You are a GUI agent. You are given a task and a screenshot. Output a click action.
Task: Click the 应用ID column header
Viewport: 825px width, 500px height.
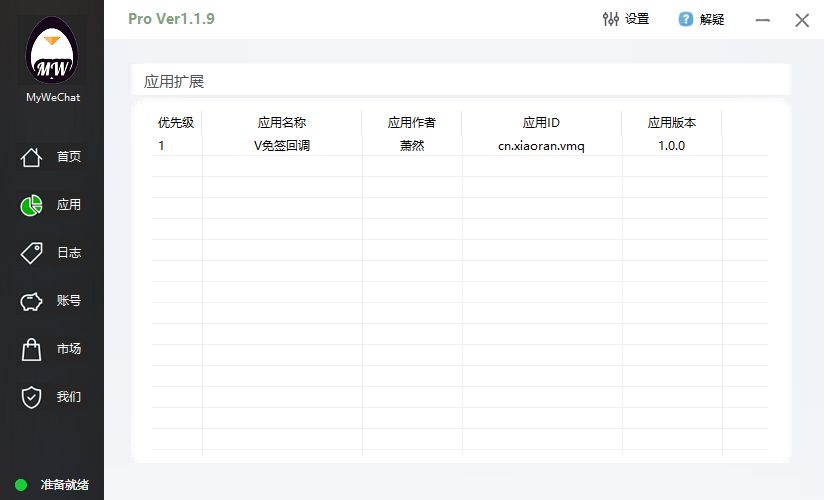pos(541,123)
